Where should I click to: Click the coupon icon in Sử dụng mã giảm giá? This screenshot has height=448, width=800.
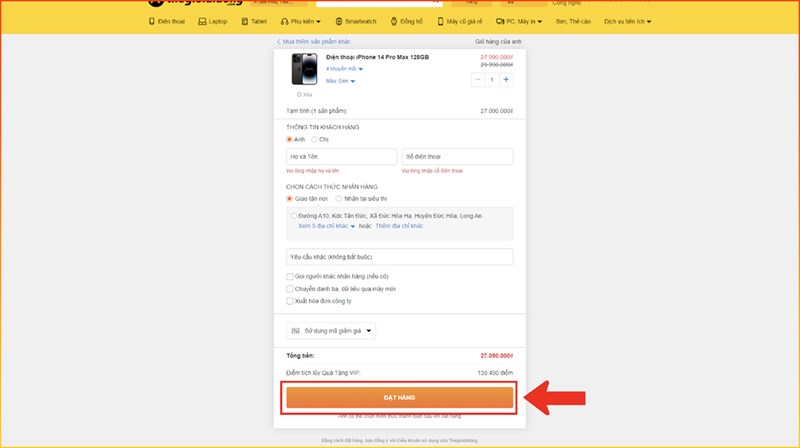click(x=295, y=331)
